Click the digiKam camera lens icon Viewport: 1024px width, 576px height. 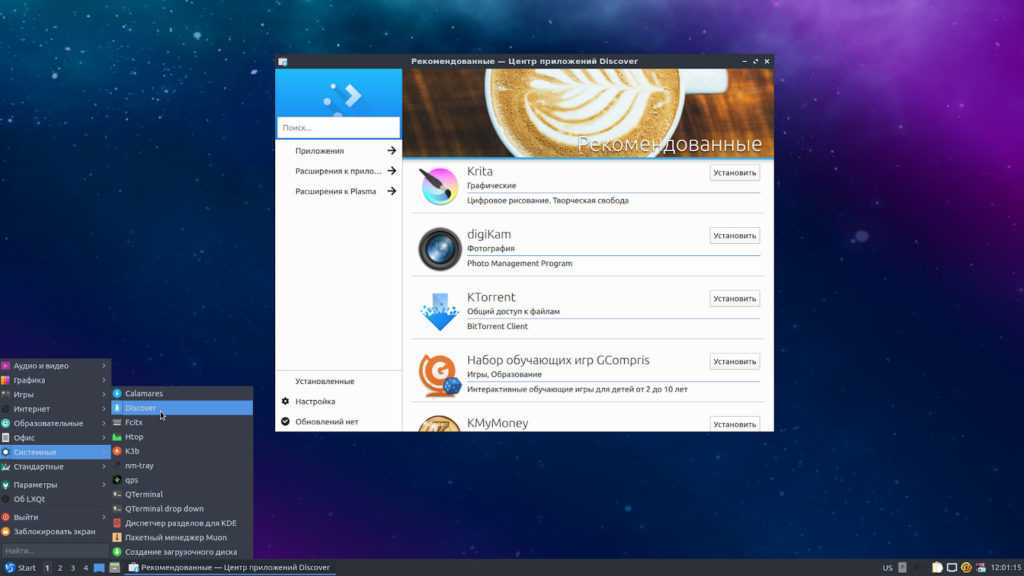pos(438,249)
